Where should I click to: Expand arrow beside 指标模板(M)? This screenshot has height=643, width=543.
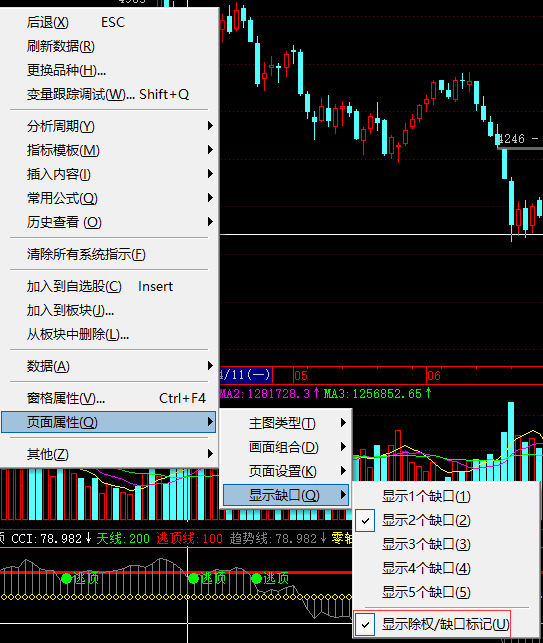click(x=210, y=150)
